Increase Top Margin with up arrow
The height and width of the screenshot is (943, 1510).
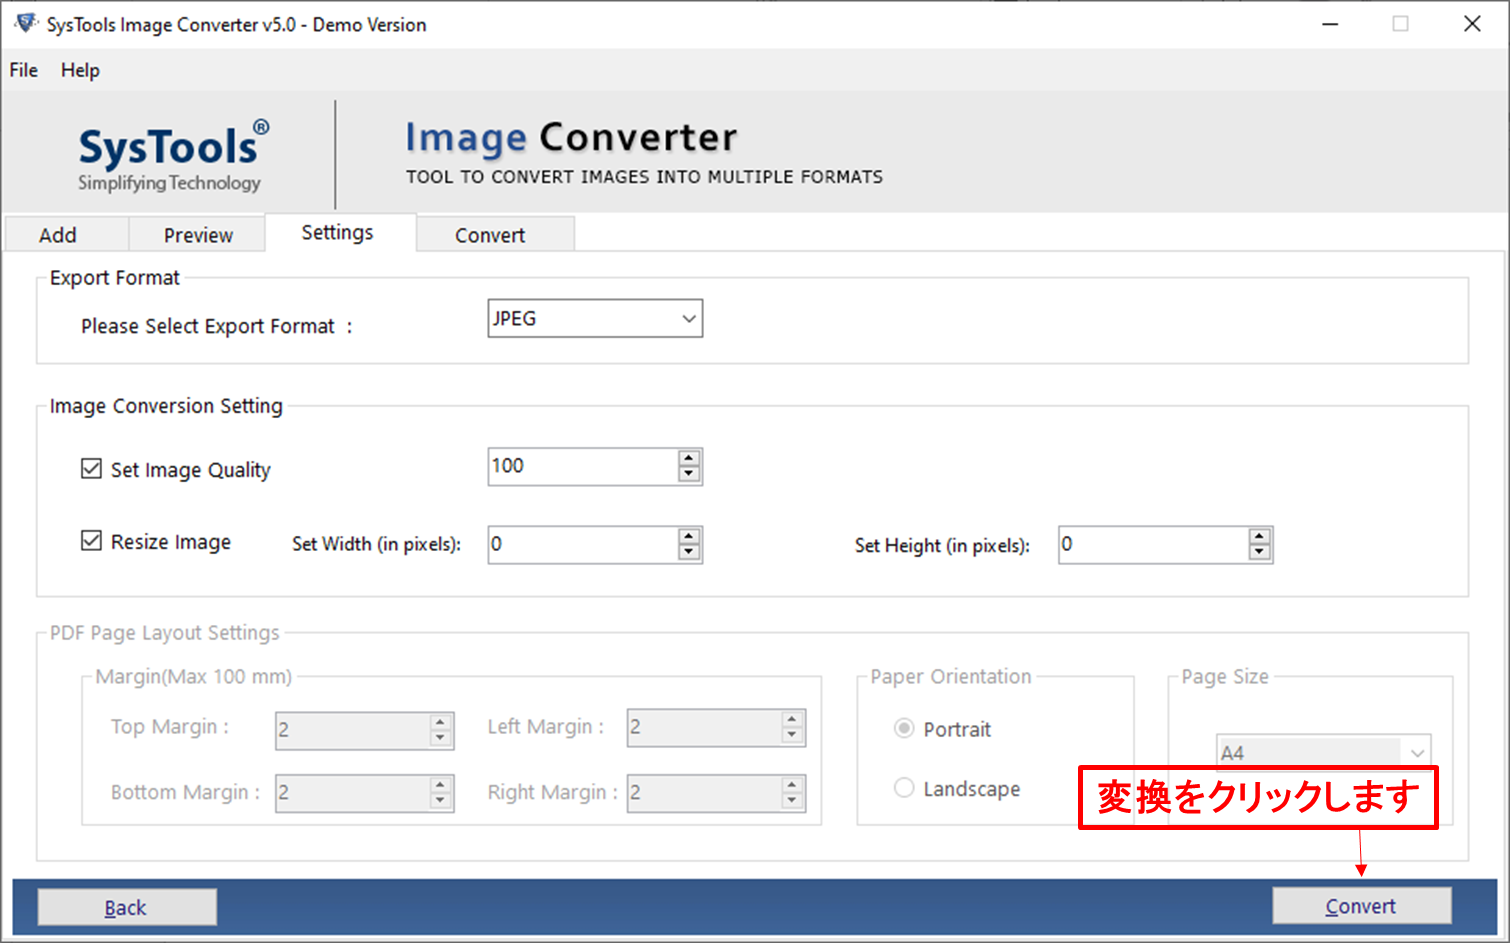(441, 722)
